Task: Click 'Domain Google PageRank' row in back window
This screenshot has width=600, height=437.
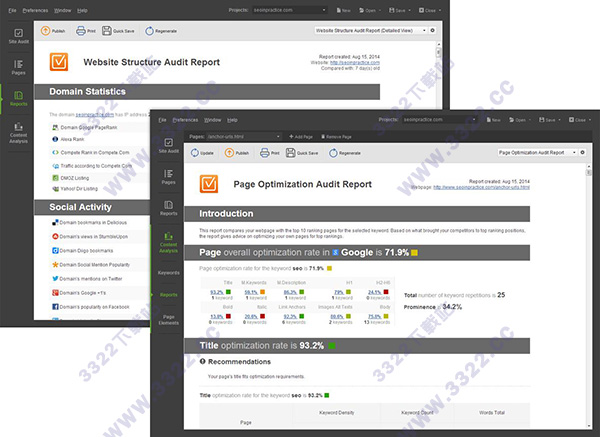Action: pos(88,127)
